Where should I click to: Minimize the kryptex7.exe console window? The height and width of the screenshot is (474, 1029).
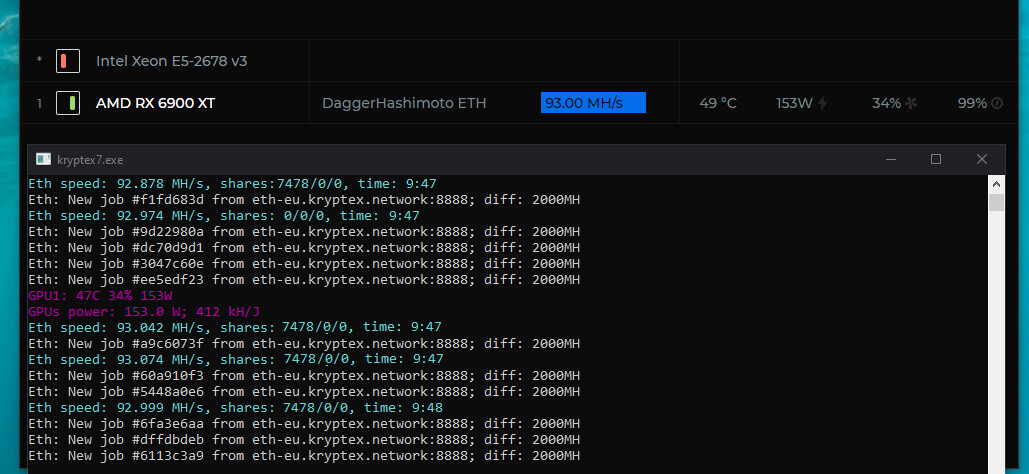coord(891,160)
